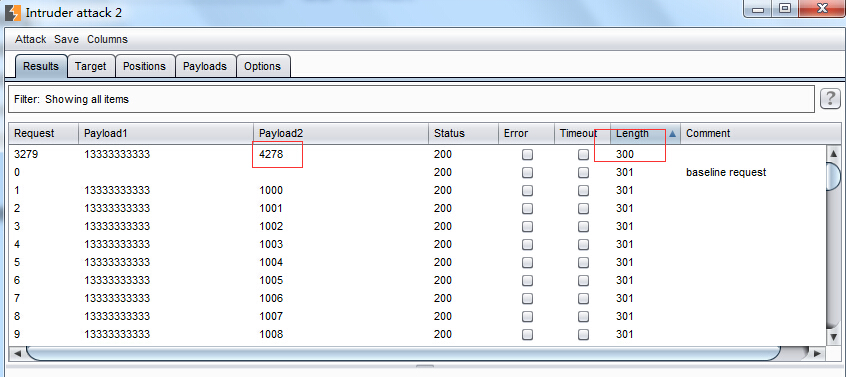Toggle Error checkbox in baseline request row
The image size is (846, 377).
527,173
